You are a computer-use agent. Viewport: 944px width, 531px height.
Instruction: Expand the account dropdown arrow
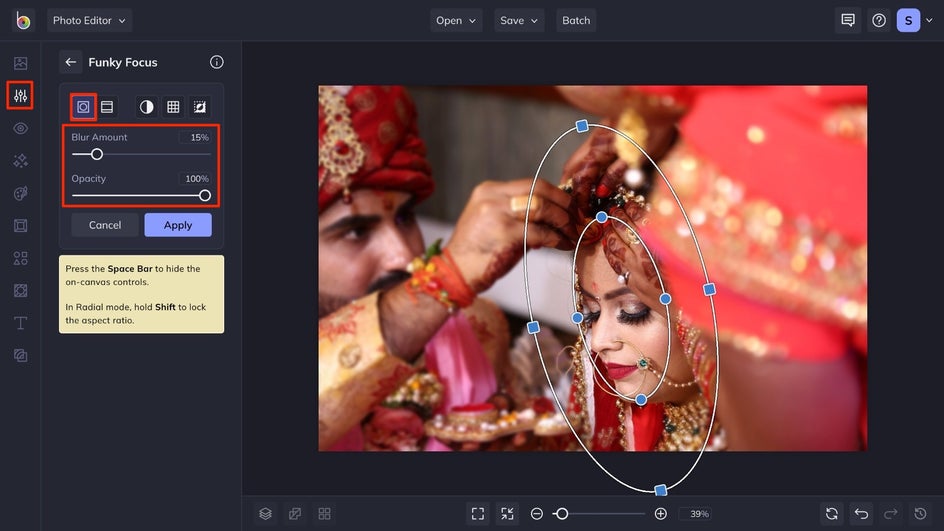pyautogui.click(x=929, y=20)
